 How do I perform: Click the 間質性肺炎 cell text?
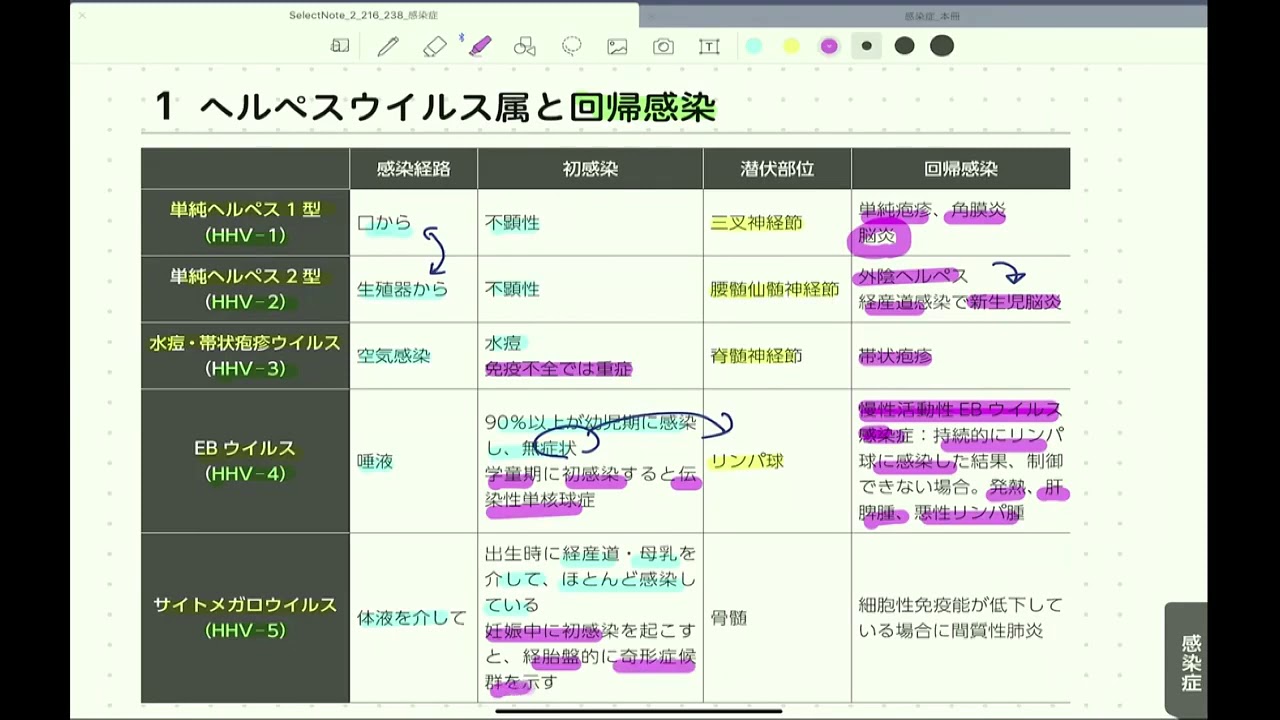996,631
